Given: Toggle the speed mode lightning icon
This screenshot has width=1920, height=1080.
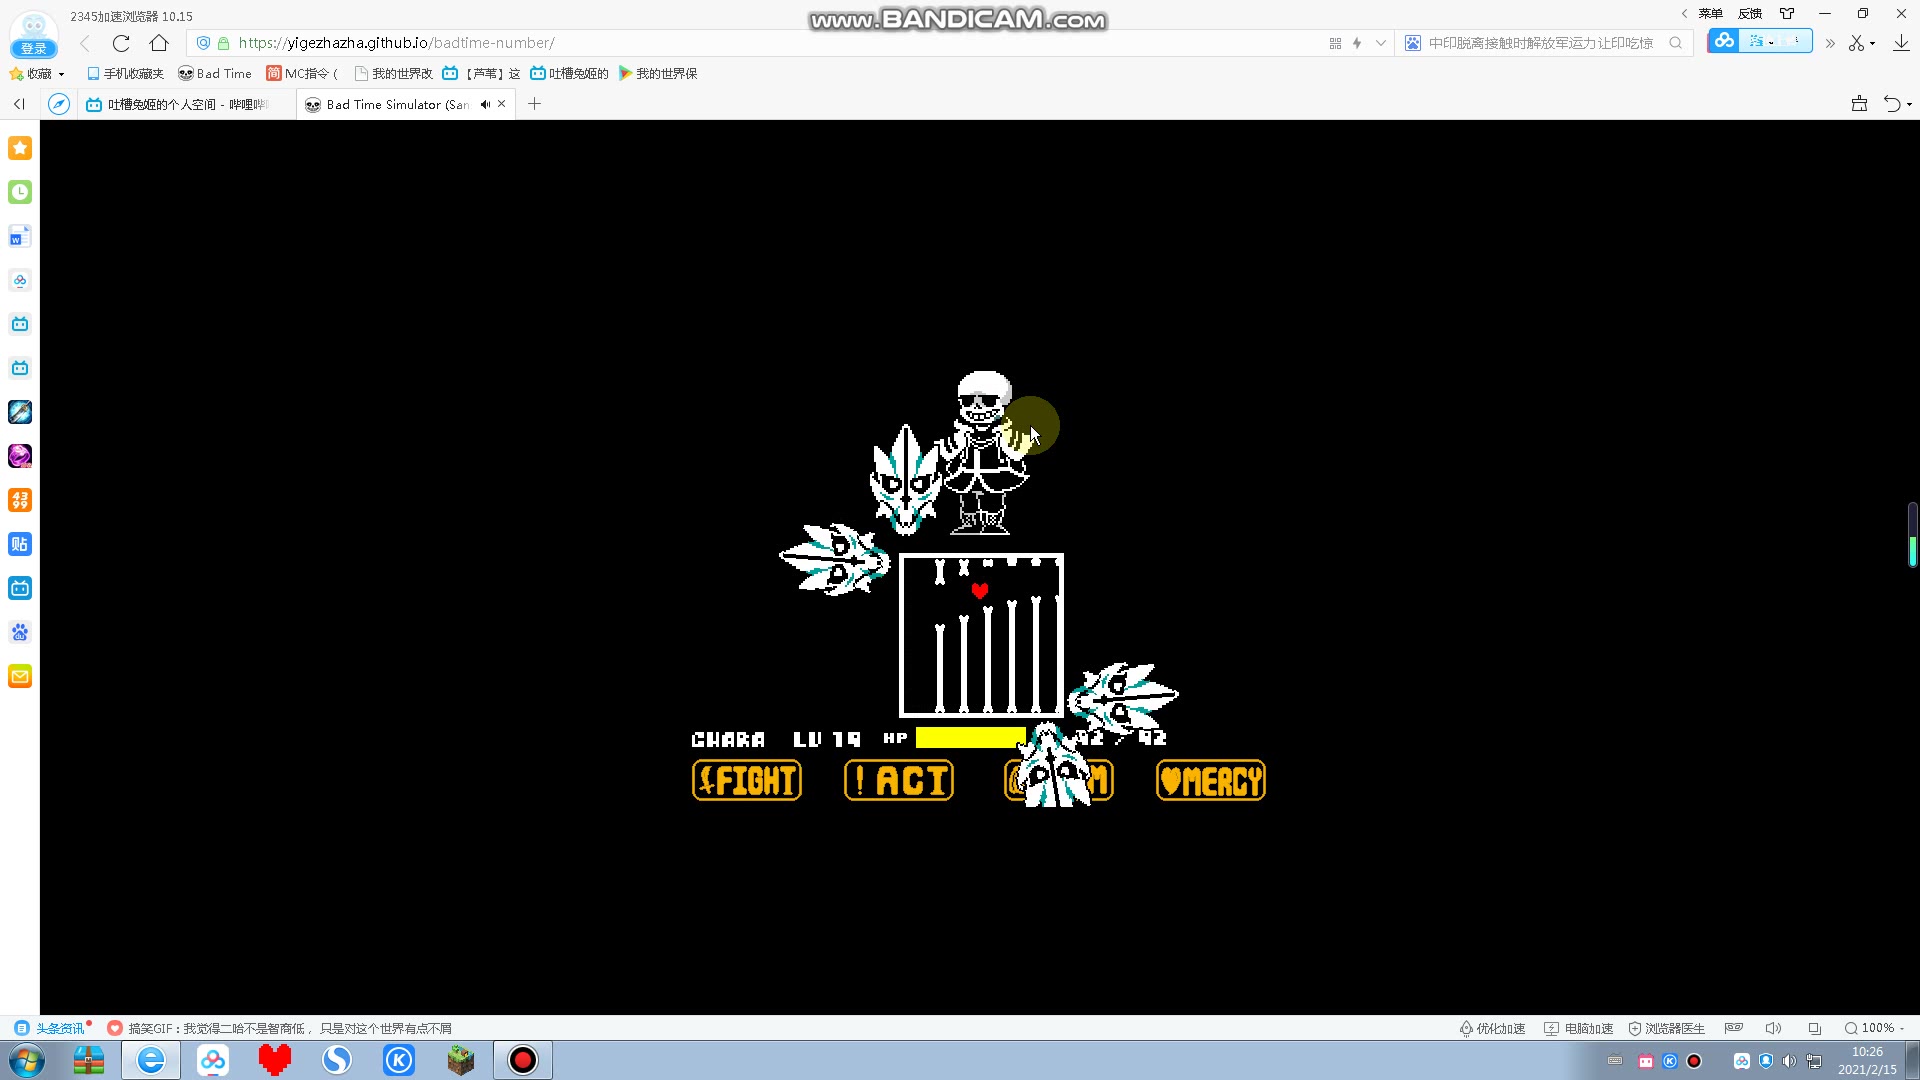Looking at the screenshot, I should tap(1357, 43).
